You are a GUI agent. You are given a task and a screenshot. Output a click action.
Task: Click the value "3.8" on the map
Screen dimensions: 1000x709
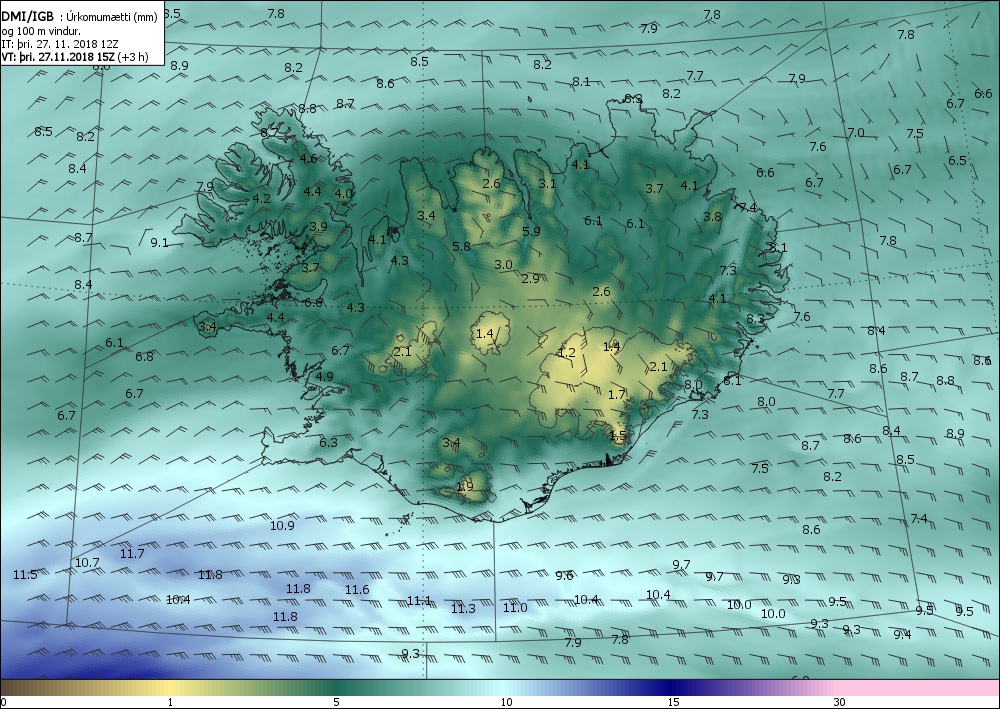[x=712, y=216]
